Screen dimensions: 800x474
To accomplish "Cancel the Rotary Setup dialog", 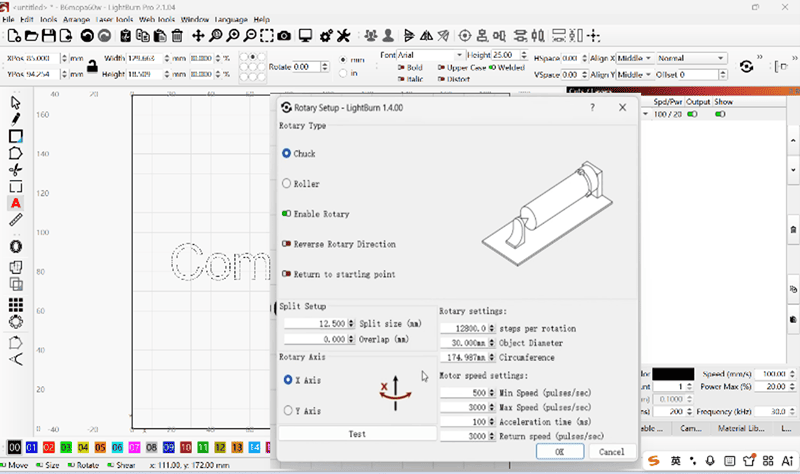I will pyautogui.click(x=611, y=452).
